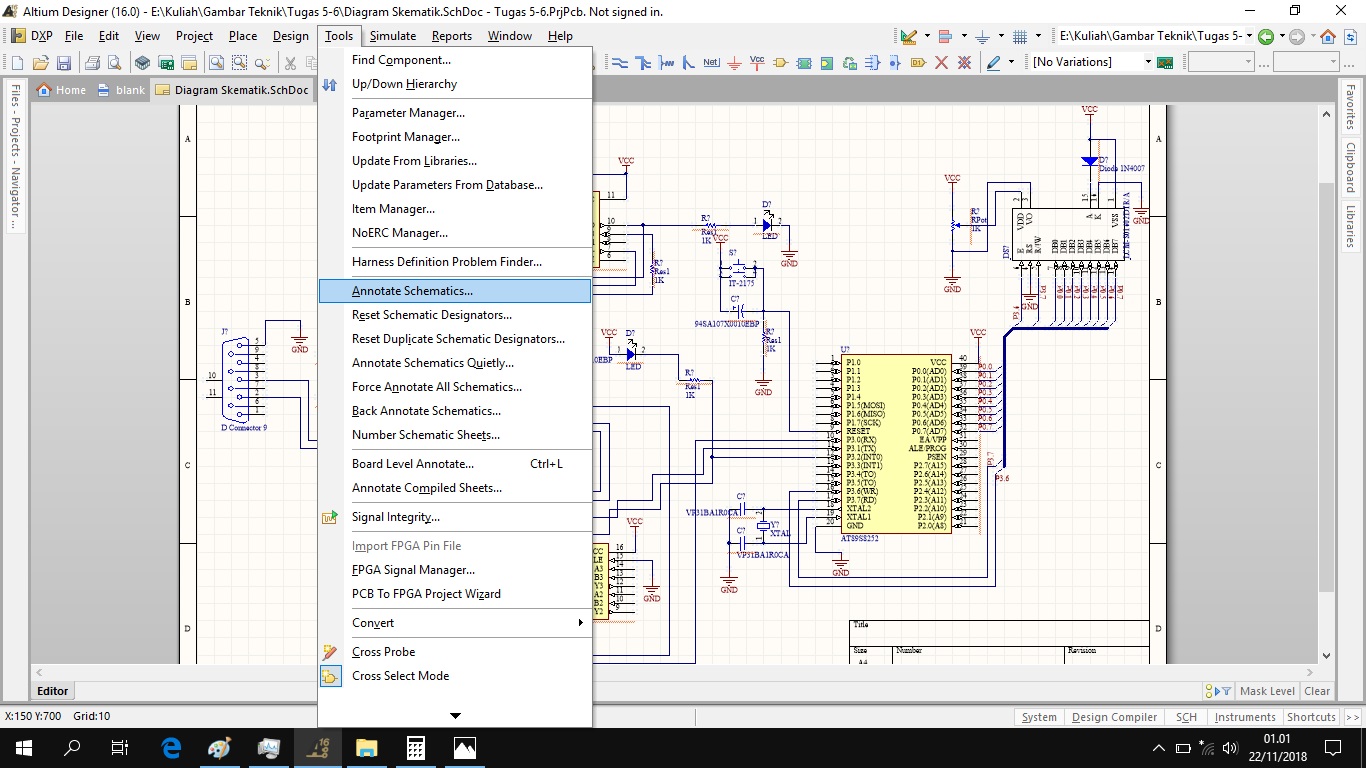This screenshot has height=768, width=1366.
Task: Open the grids dropdown arrow
Action: pos(1038,37)
